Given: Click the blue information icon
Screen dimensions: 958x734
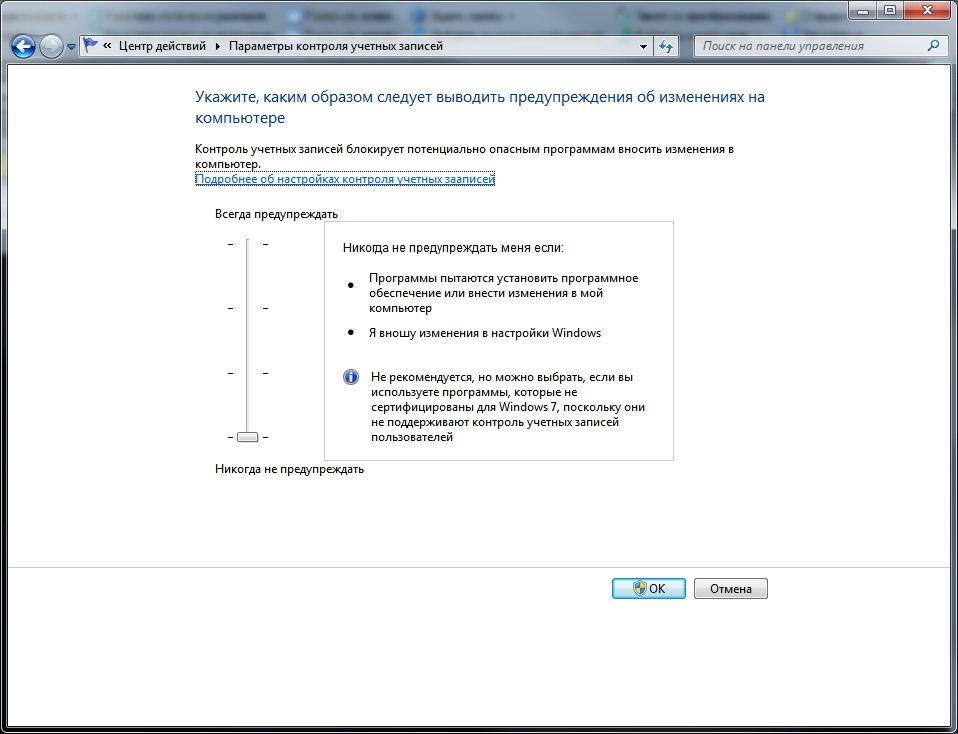Looking at the screenshot, I should [x=351, y=376].
